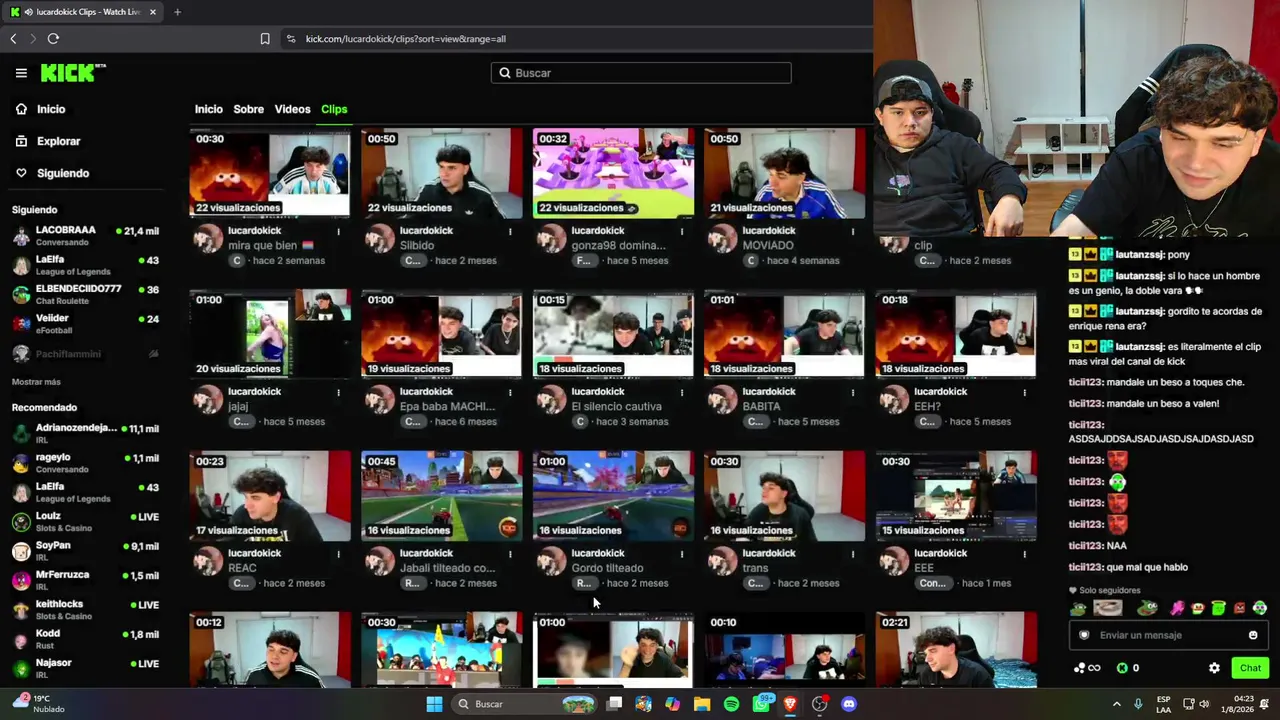The image size is (1280, 720).
Task: Open ELBENDECIIDO777 channel in sidebar
Action: (x=86, y=294)
